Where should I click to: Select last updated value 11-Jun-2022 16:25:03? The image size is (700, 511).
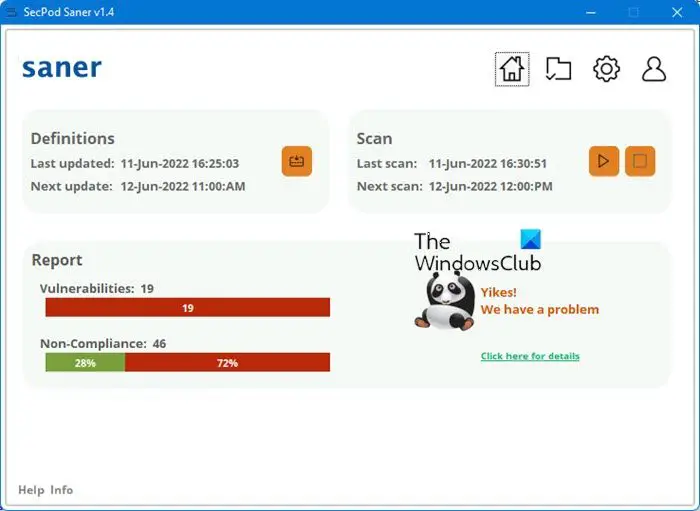pos(179,163)
